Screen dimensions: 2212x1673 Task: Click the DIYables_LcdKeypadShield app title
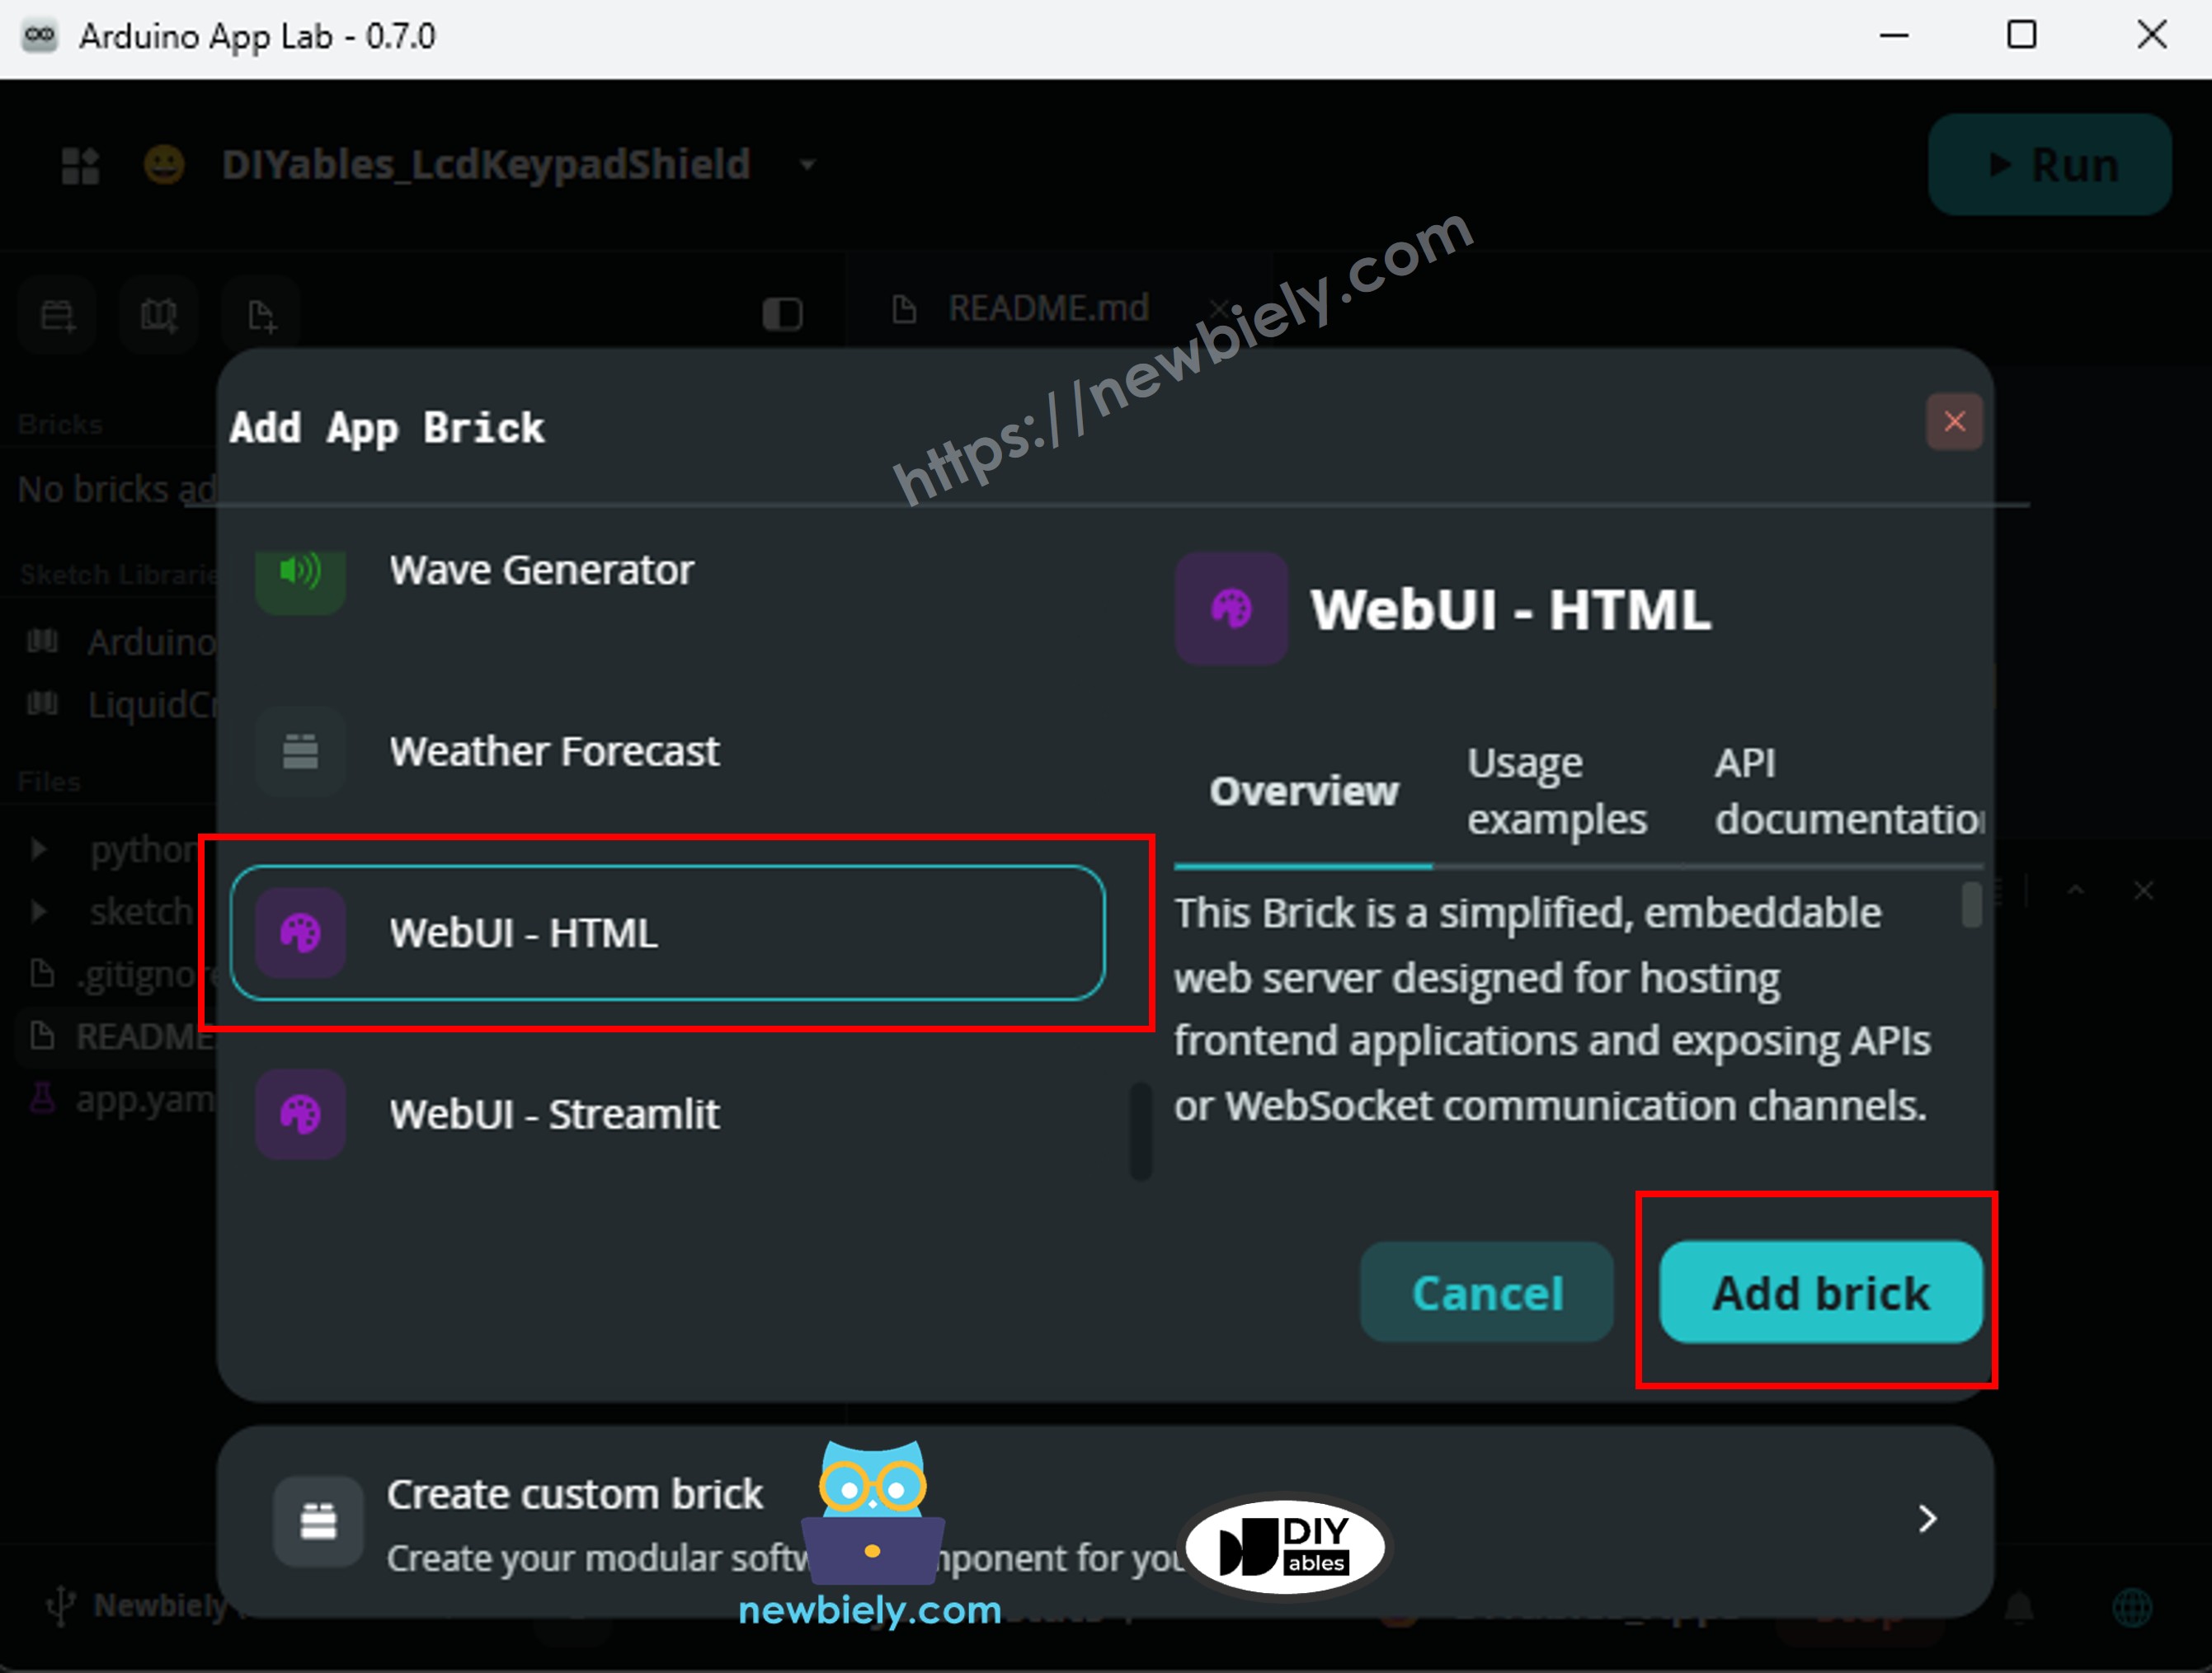pyautogui.click(x=486, y=165)
